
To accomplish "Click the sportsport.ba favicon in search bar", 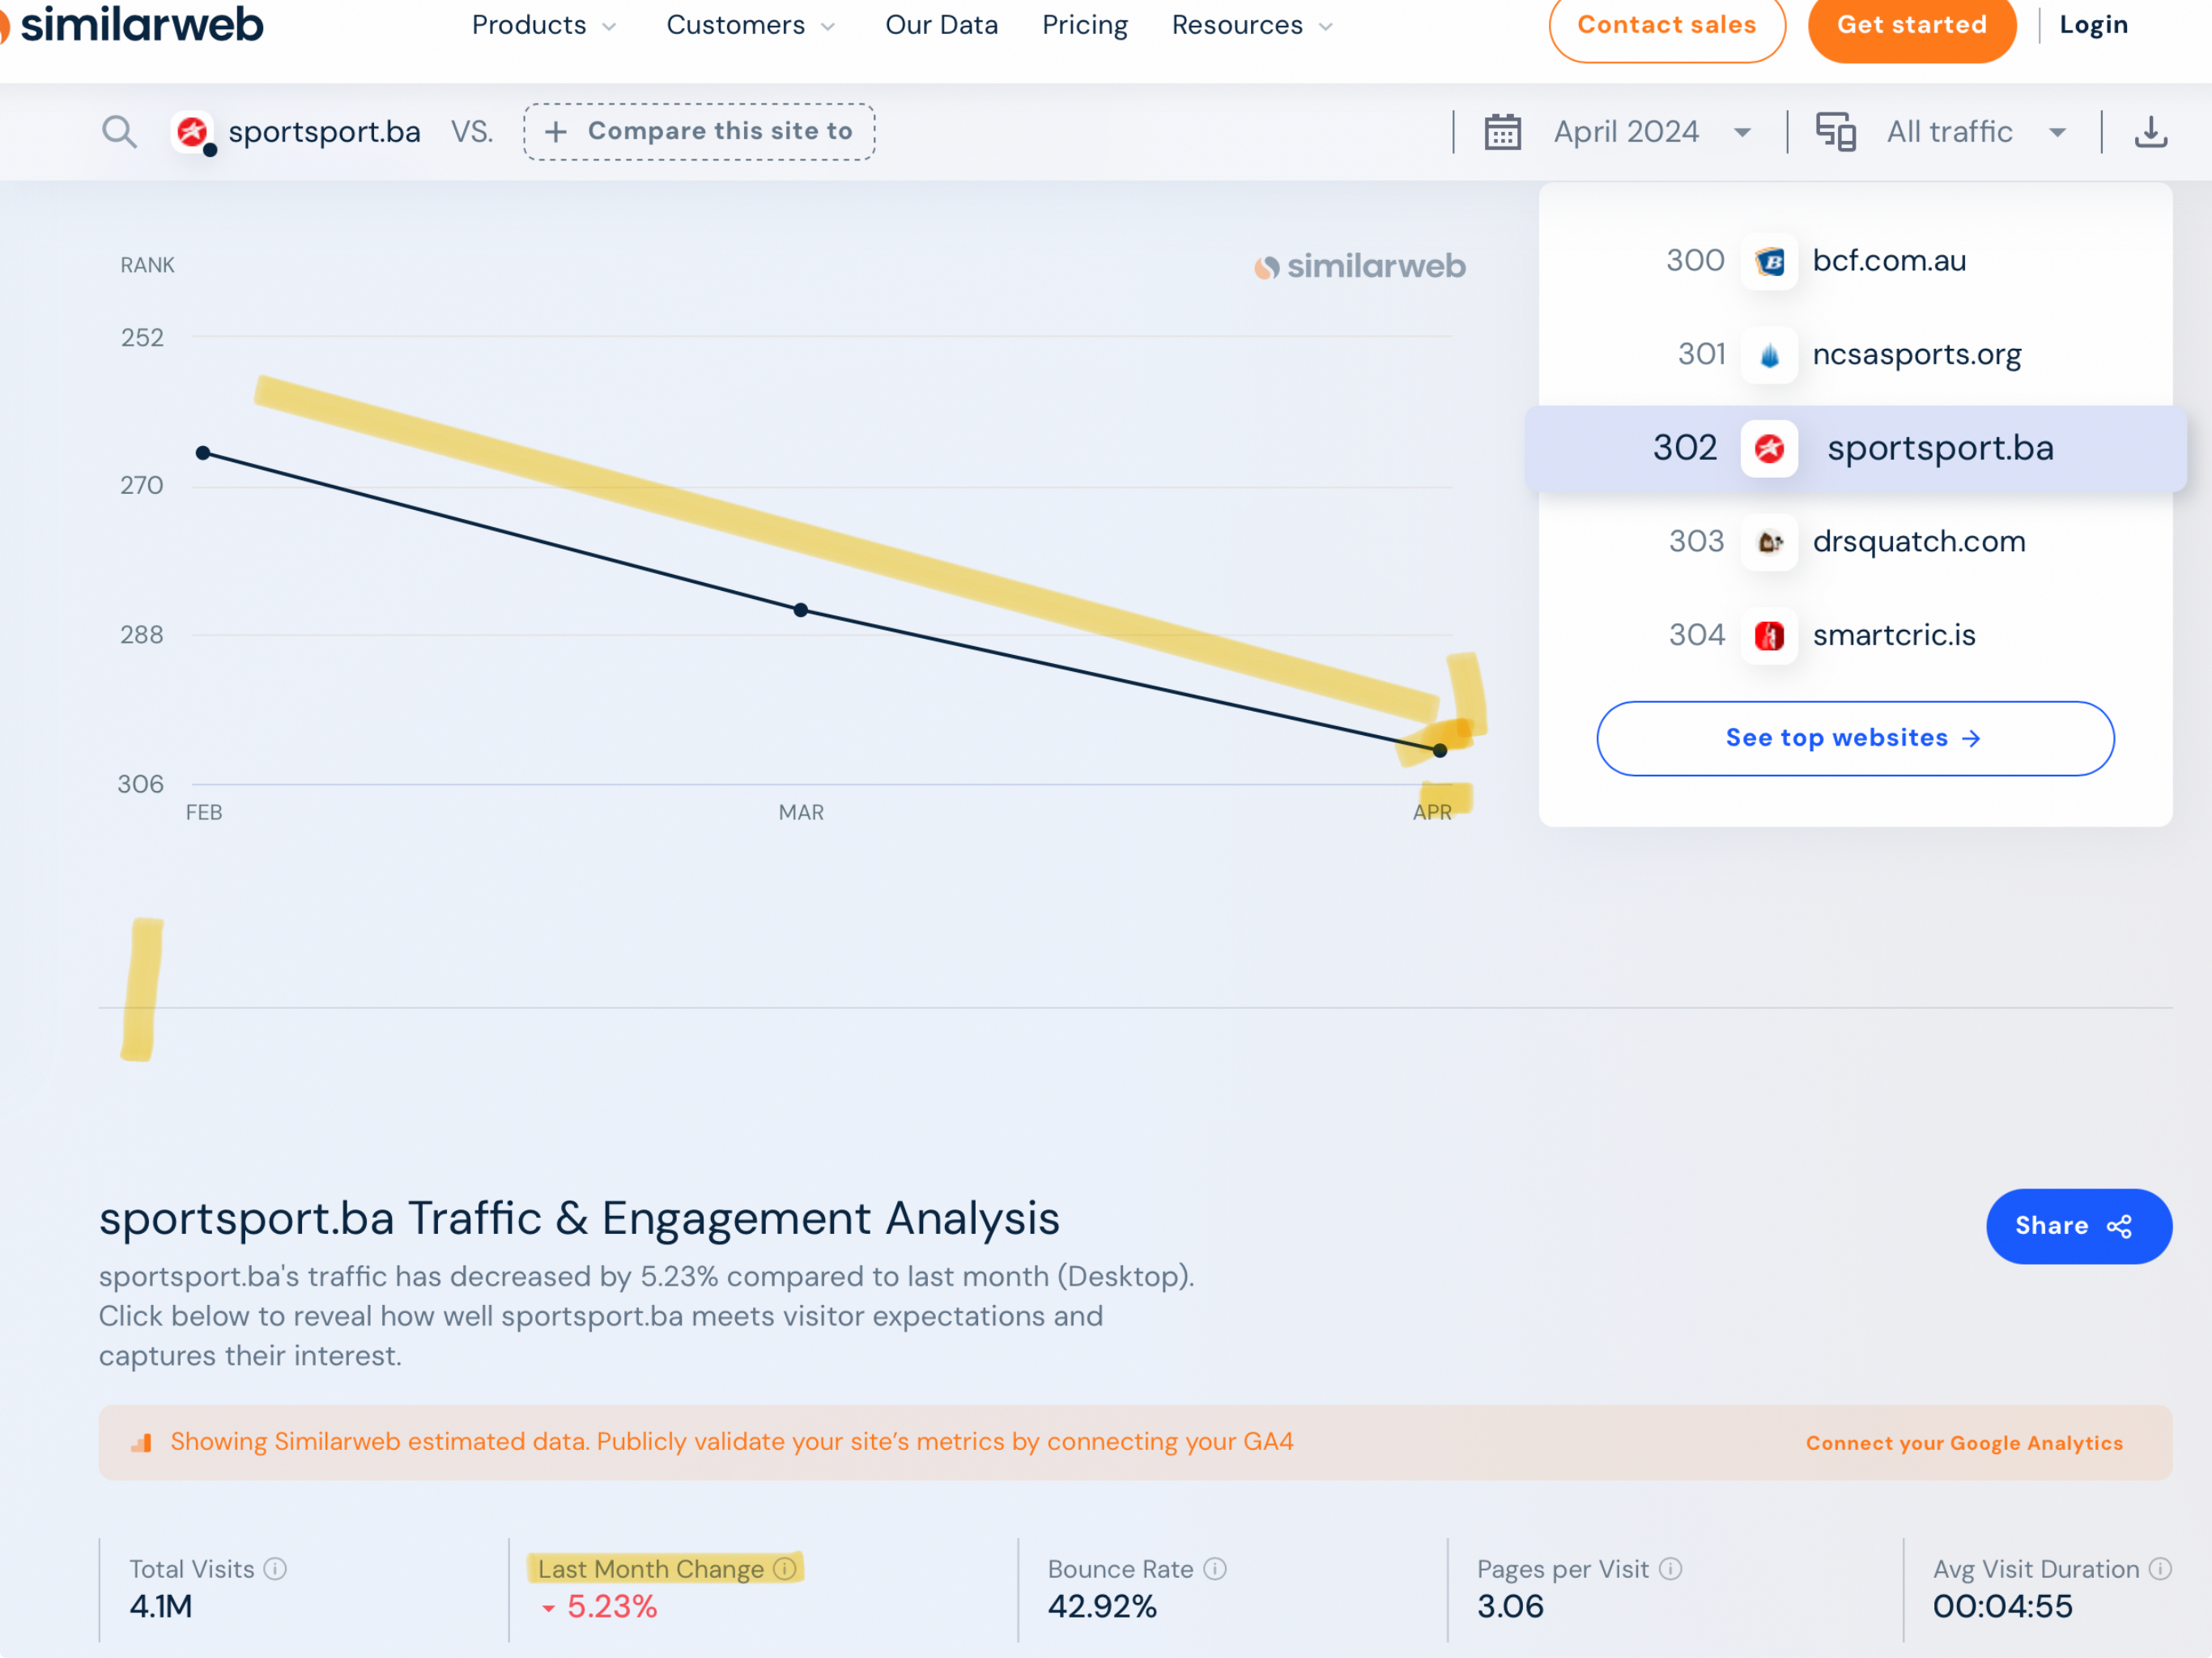I will coord(192,131).
